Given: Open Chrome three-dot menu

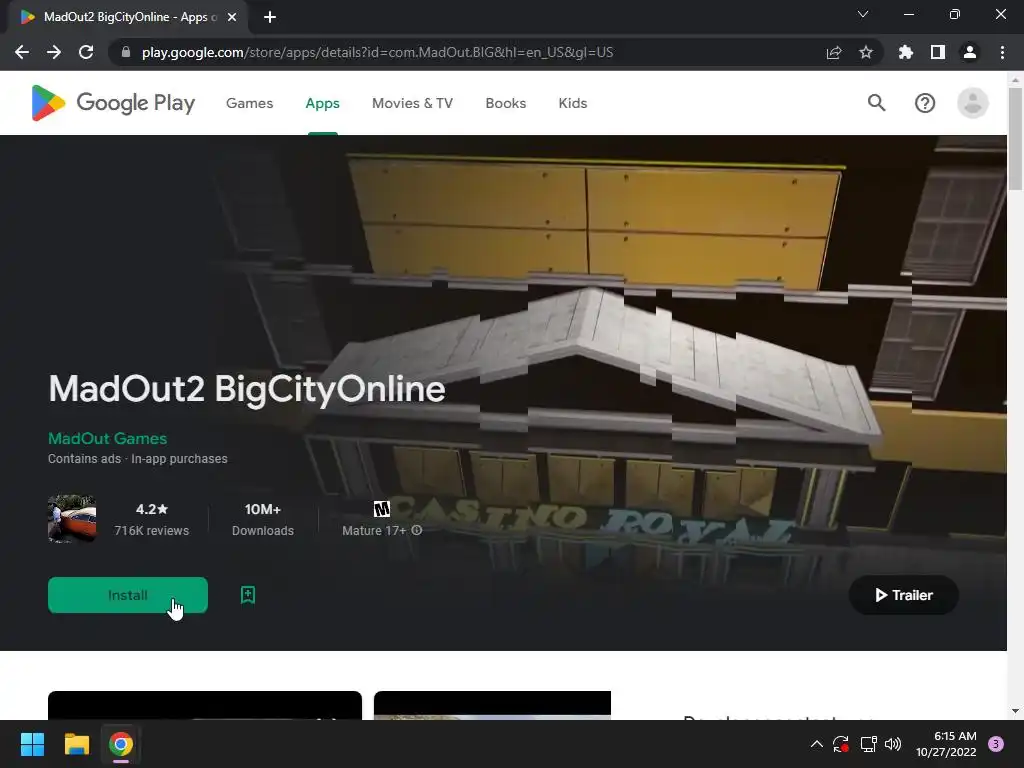Looking at the screenshot, I should click(x=1002, y=52).
